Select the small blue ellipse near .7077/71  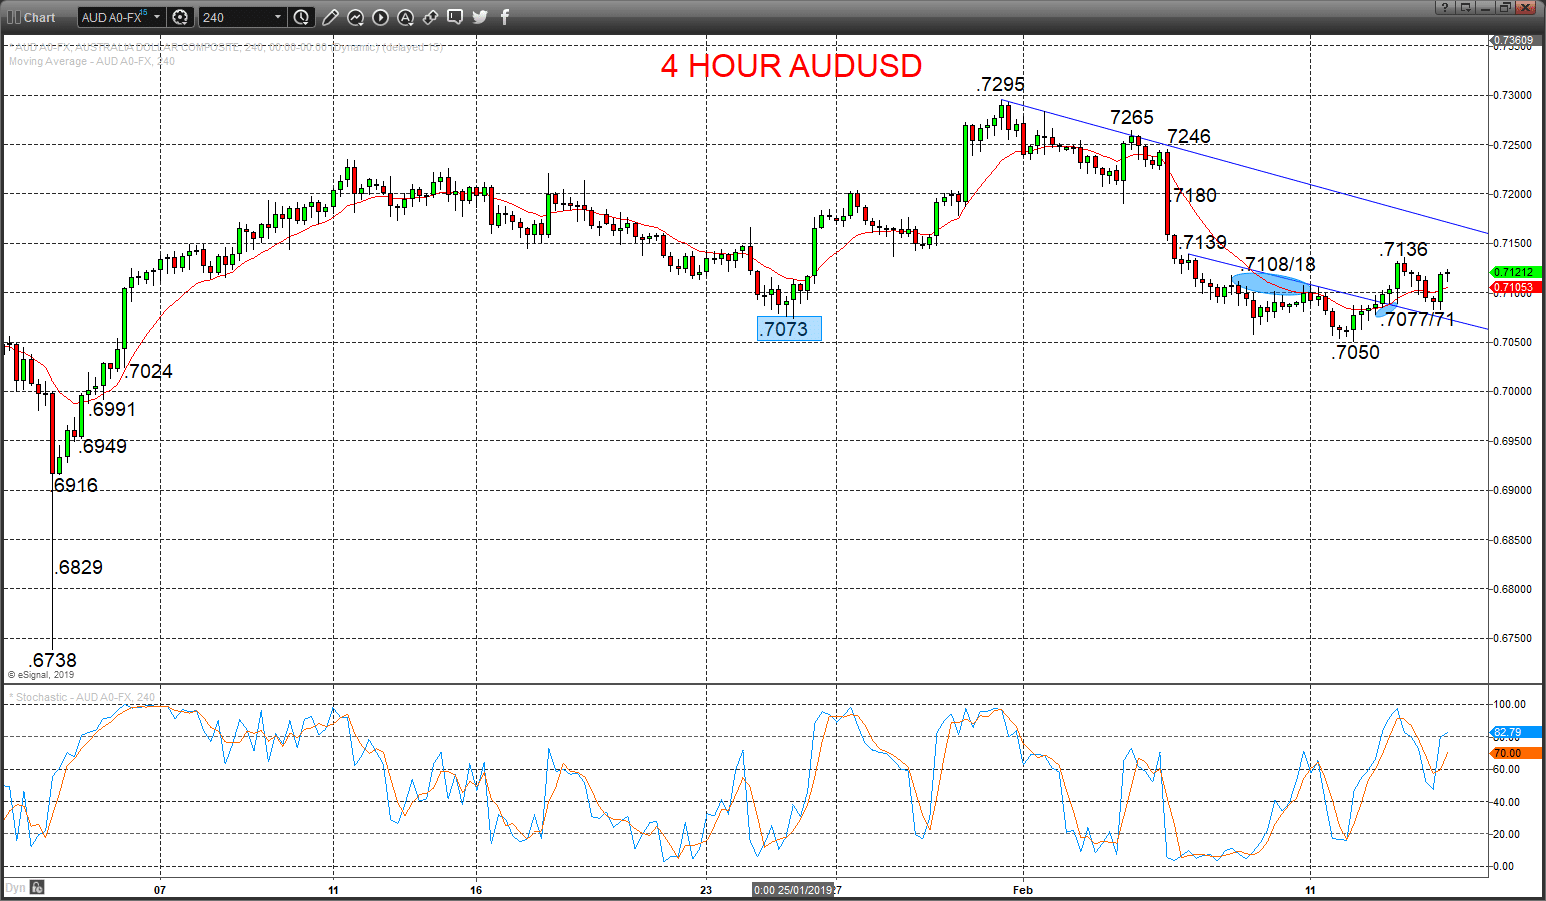pyautogui.click(x=1385, y=312)
